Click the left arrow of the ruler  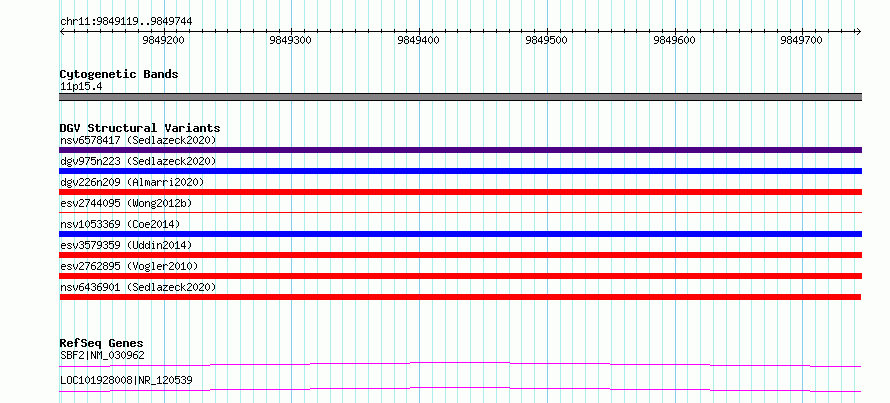pyautogui.click(x=62, y=32)
